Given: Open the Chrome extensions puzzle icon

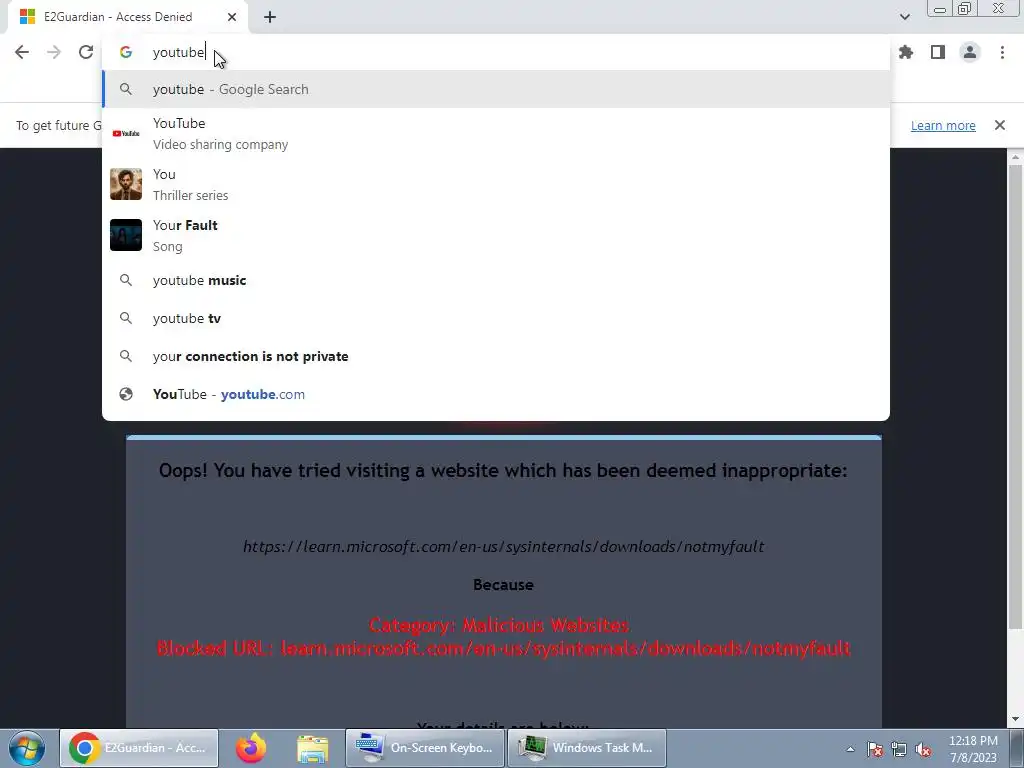Looking at the screenshot, I should (x=906, y=52).
